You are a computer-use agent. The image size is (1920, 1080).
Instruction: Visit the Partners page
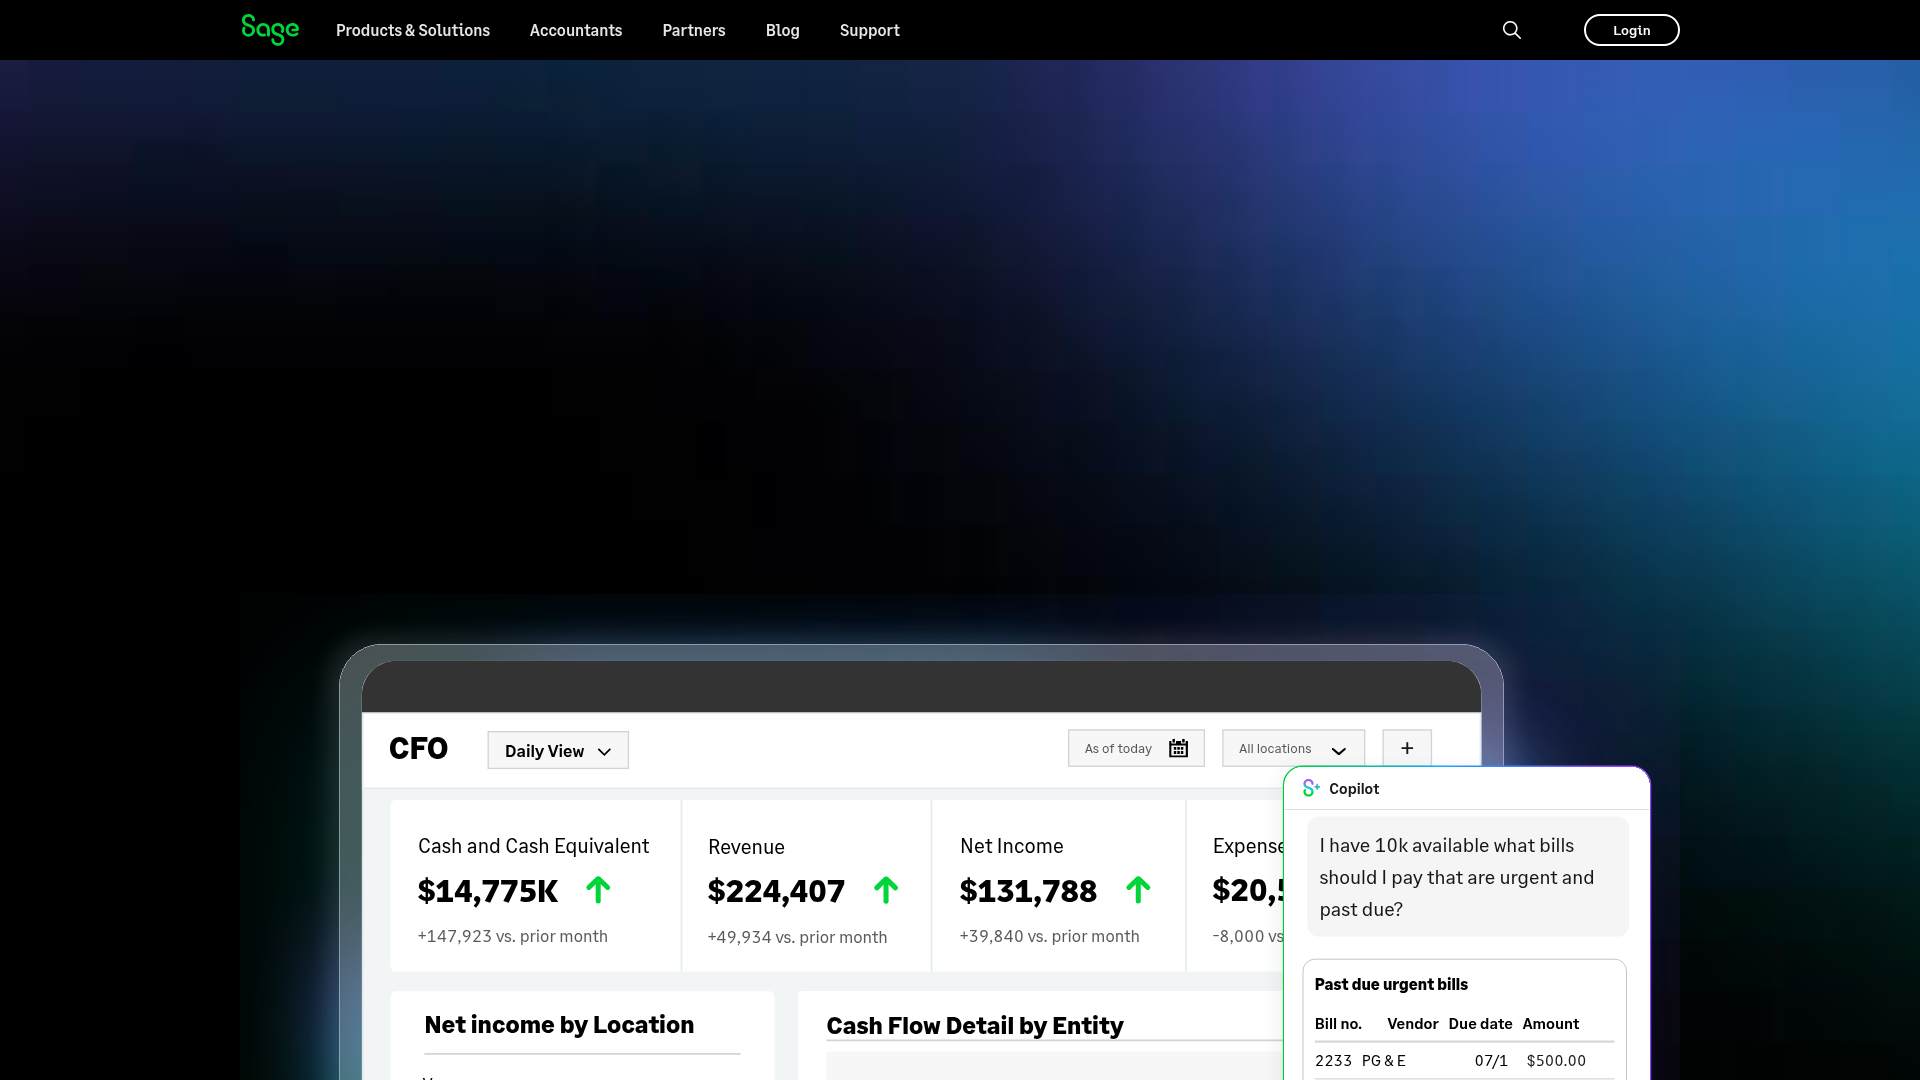coord(693,30)
